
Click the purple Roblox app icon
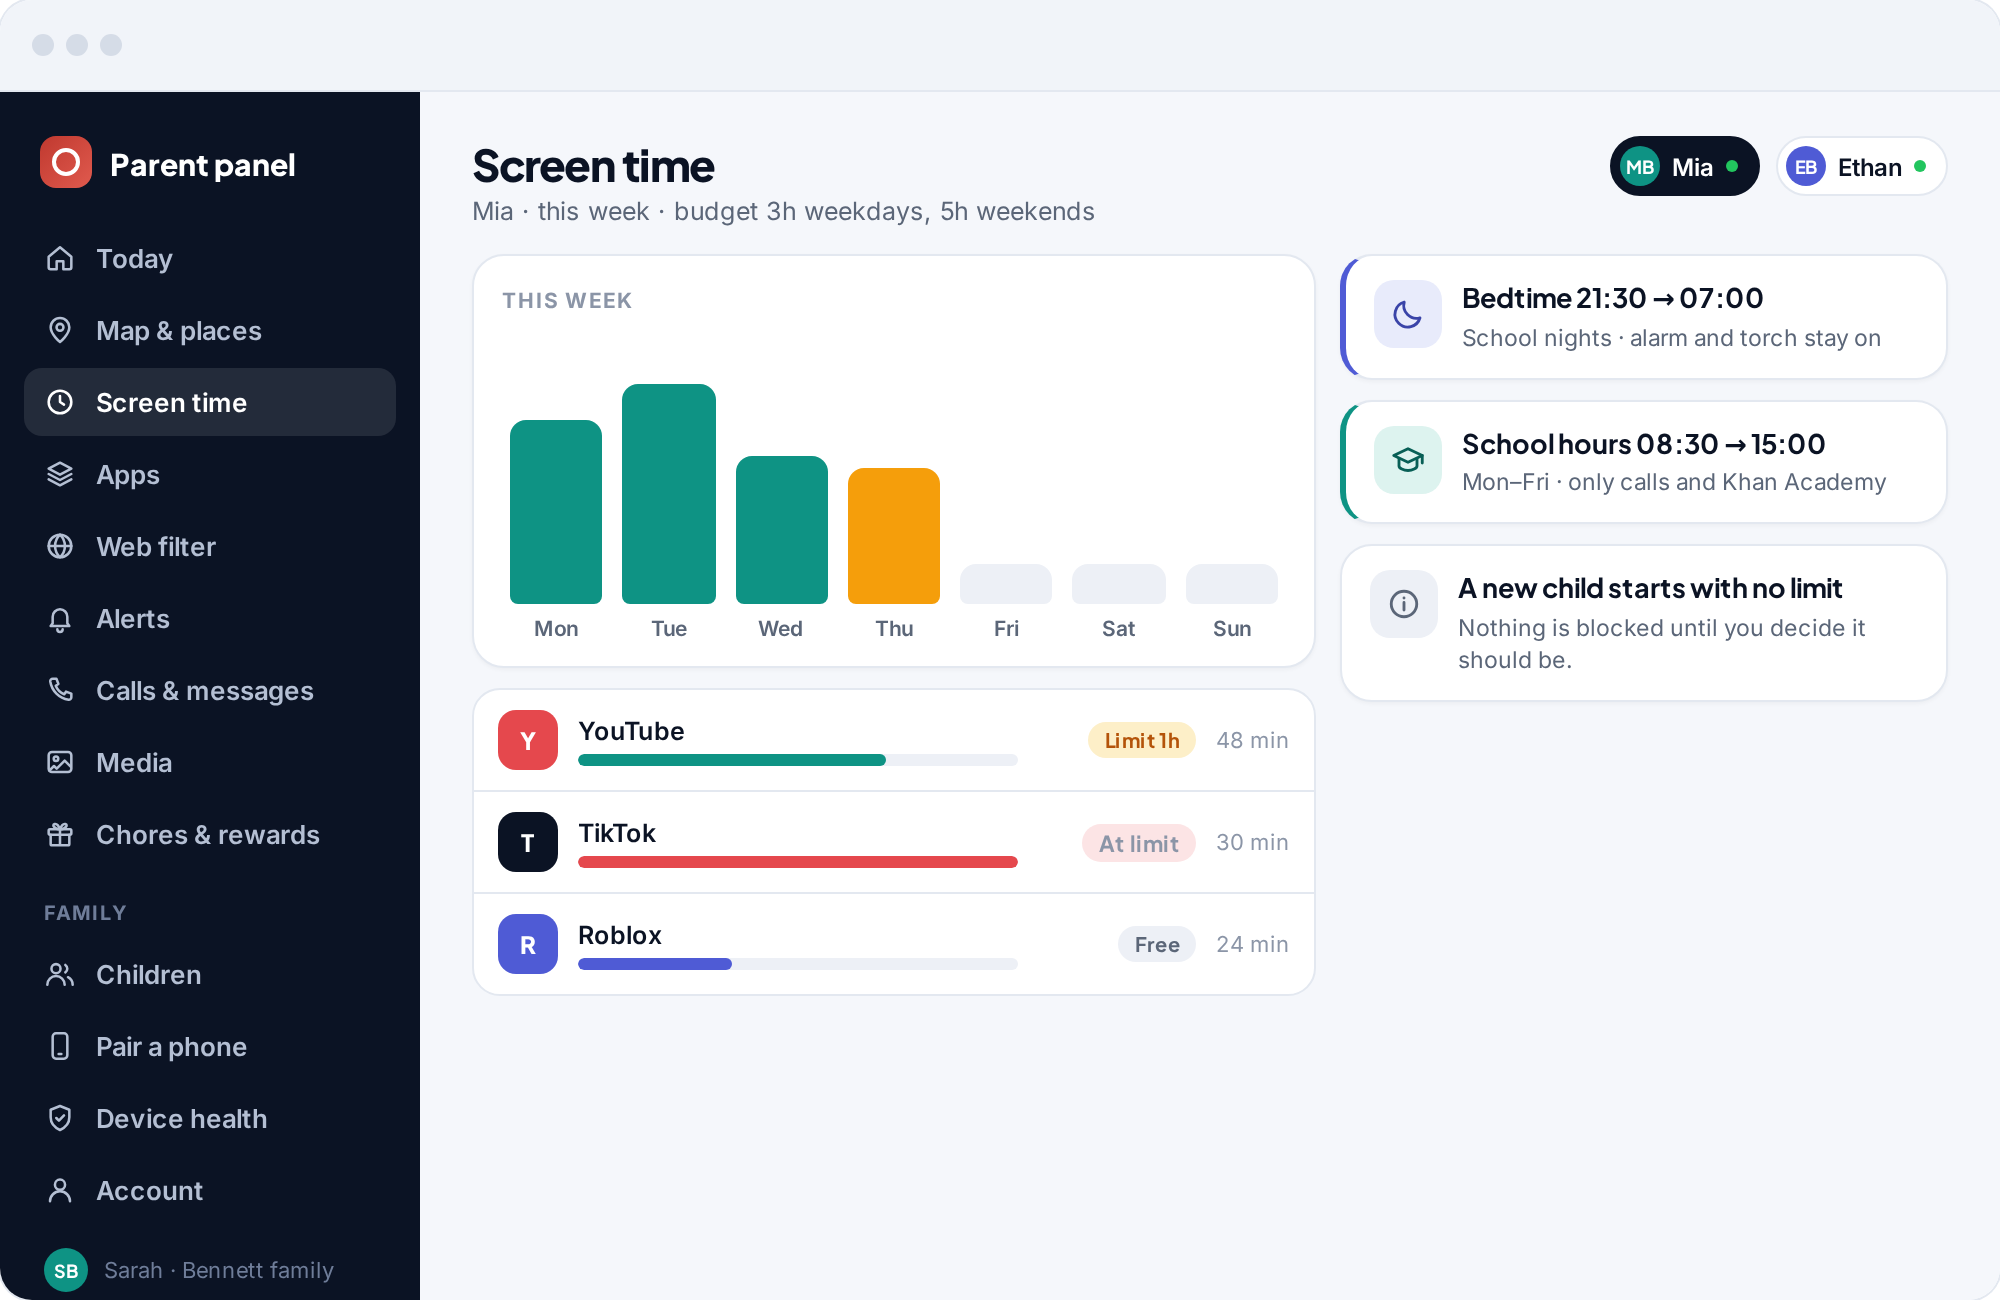click(528, 944)
